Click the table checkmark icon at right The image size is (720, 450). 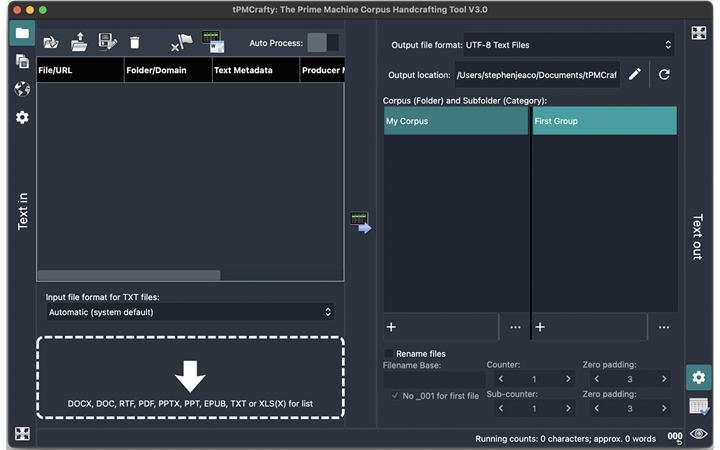point(699,406)
